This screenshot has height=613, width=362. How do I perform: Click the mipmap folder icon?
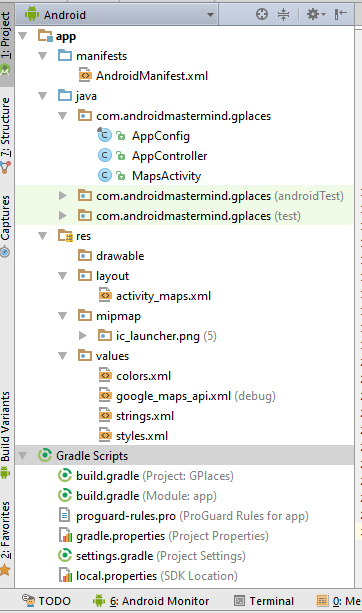coord(85,315)
